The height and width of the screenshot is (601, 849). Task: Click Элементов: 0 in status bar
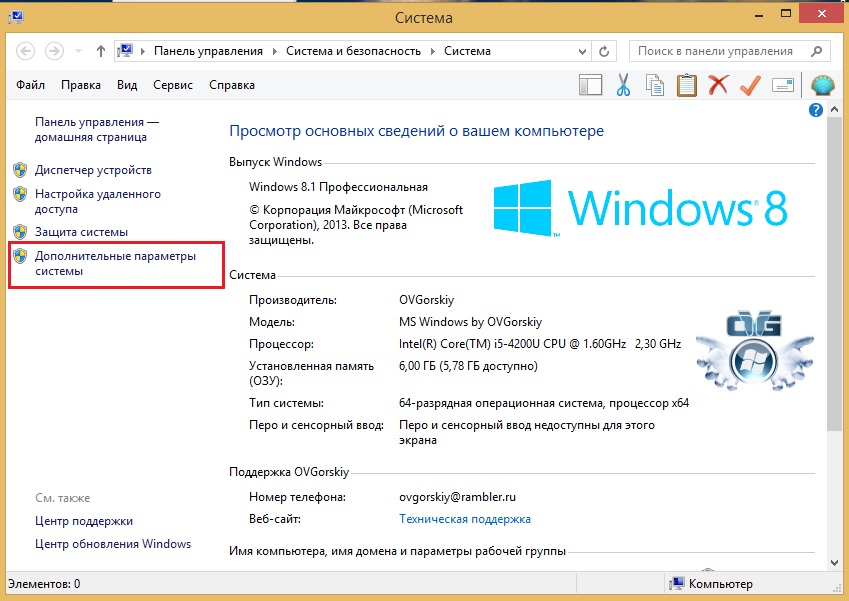[44, 584]
